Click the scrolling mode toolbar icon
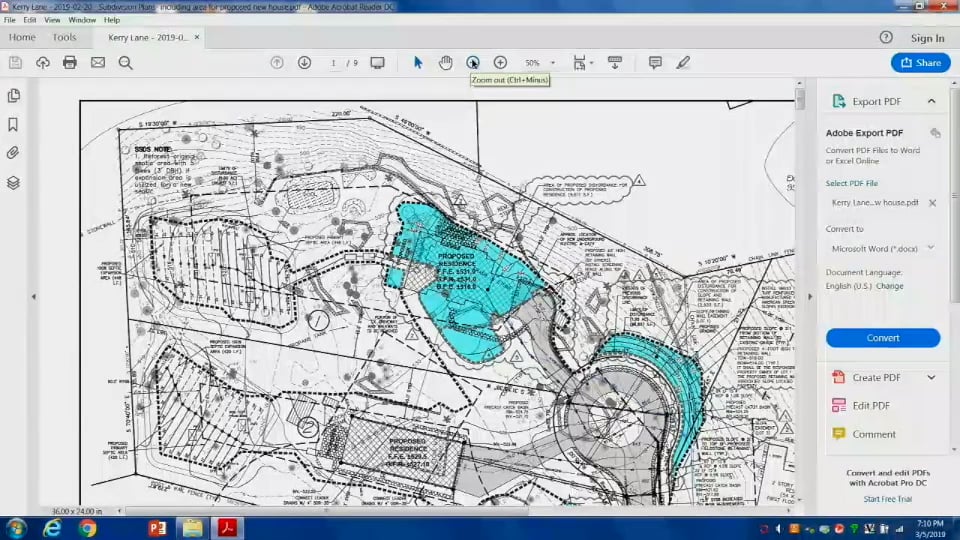Viewport: 960px width, 540px height. coord(615,62)
